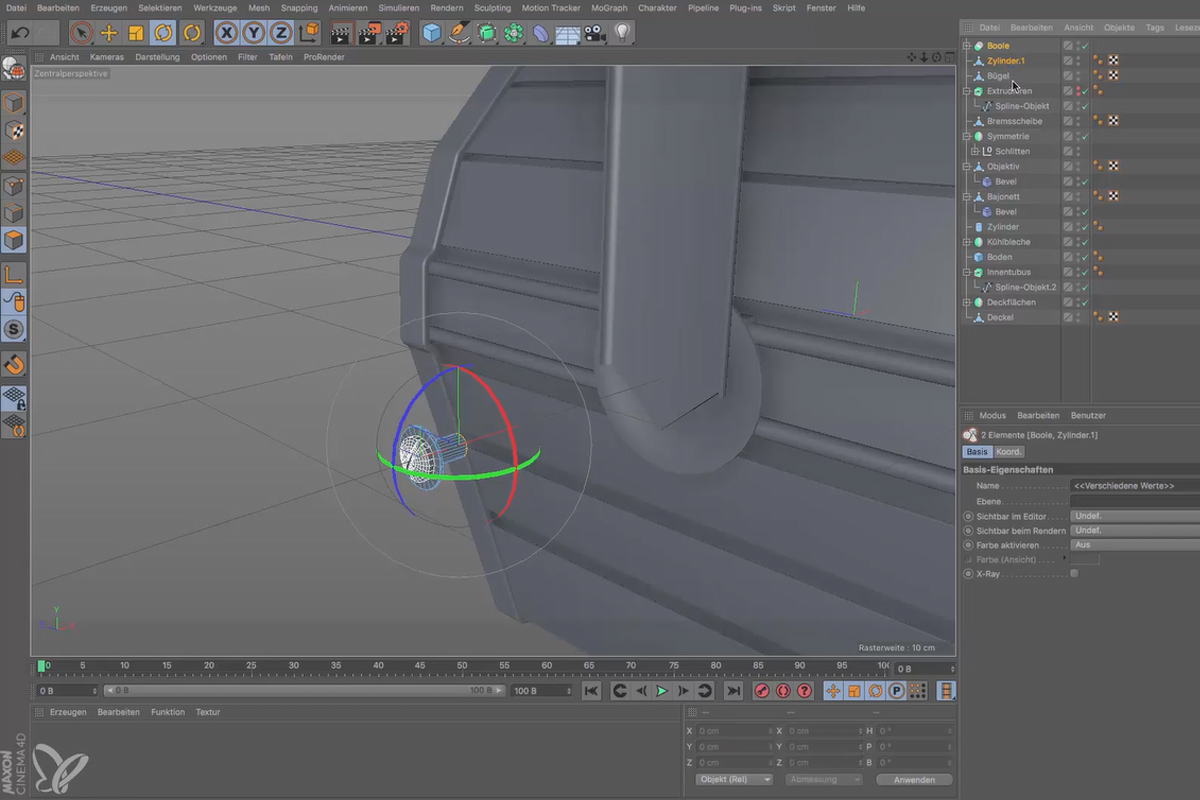Open Sichtbar im Editor dropdown
Screen dimensions: 1200x800
1134,516
